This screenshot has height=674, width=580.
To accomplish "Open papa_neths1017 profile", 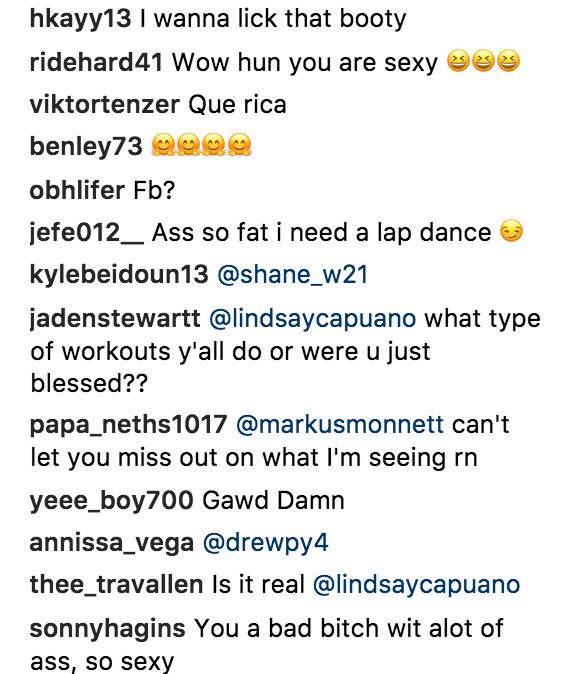I will pos(128,425).
